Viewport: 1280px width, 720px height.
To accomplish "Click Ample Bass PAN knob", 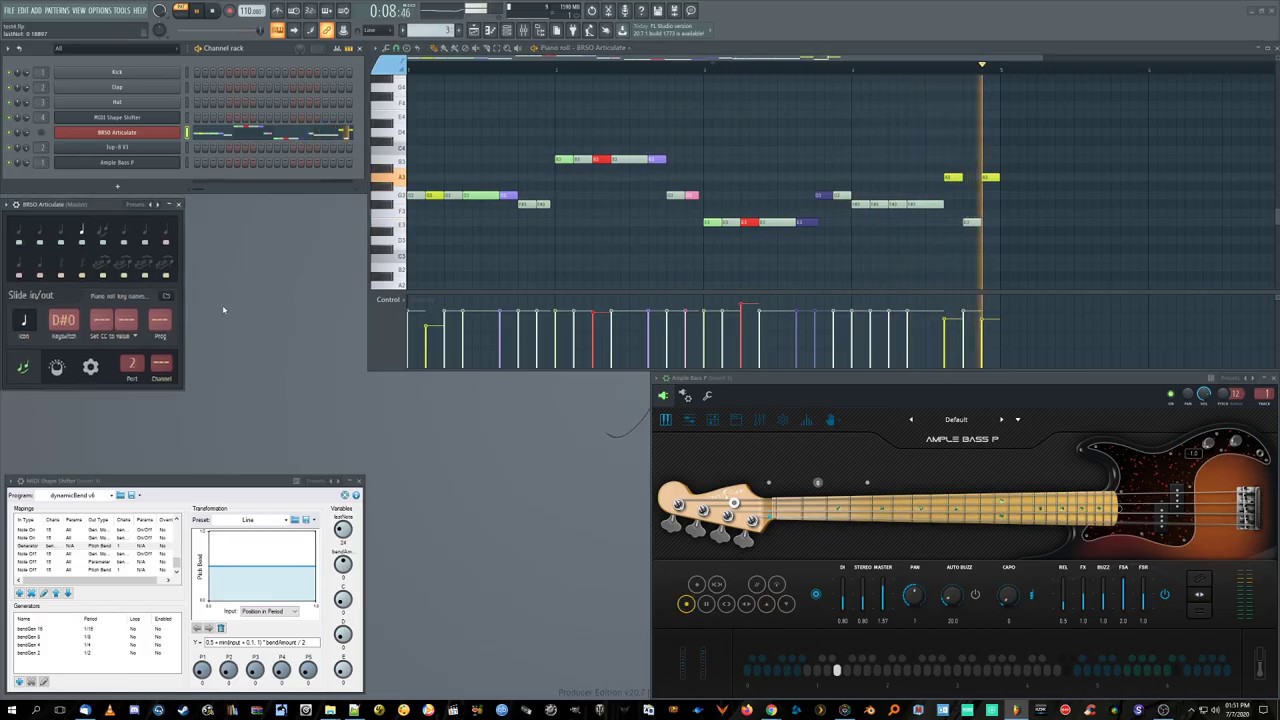I will [913, 596].
